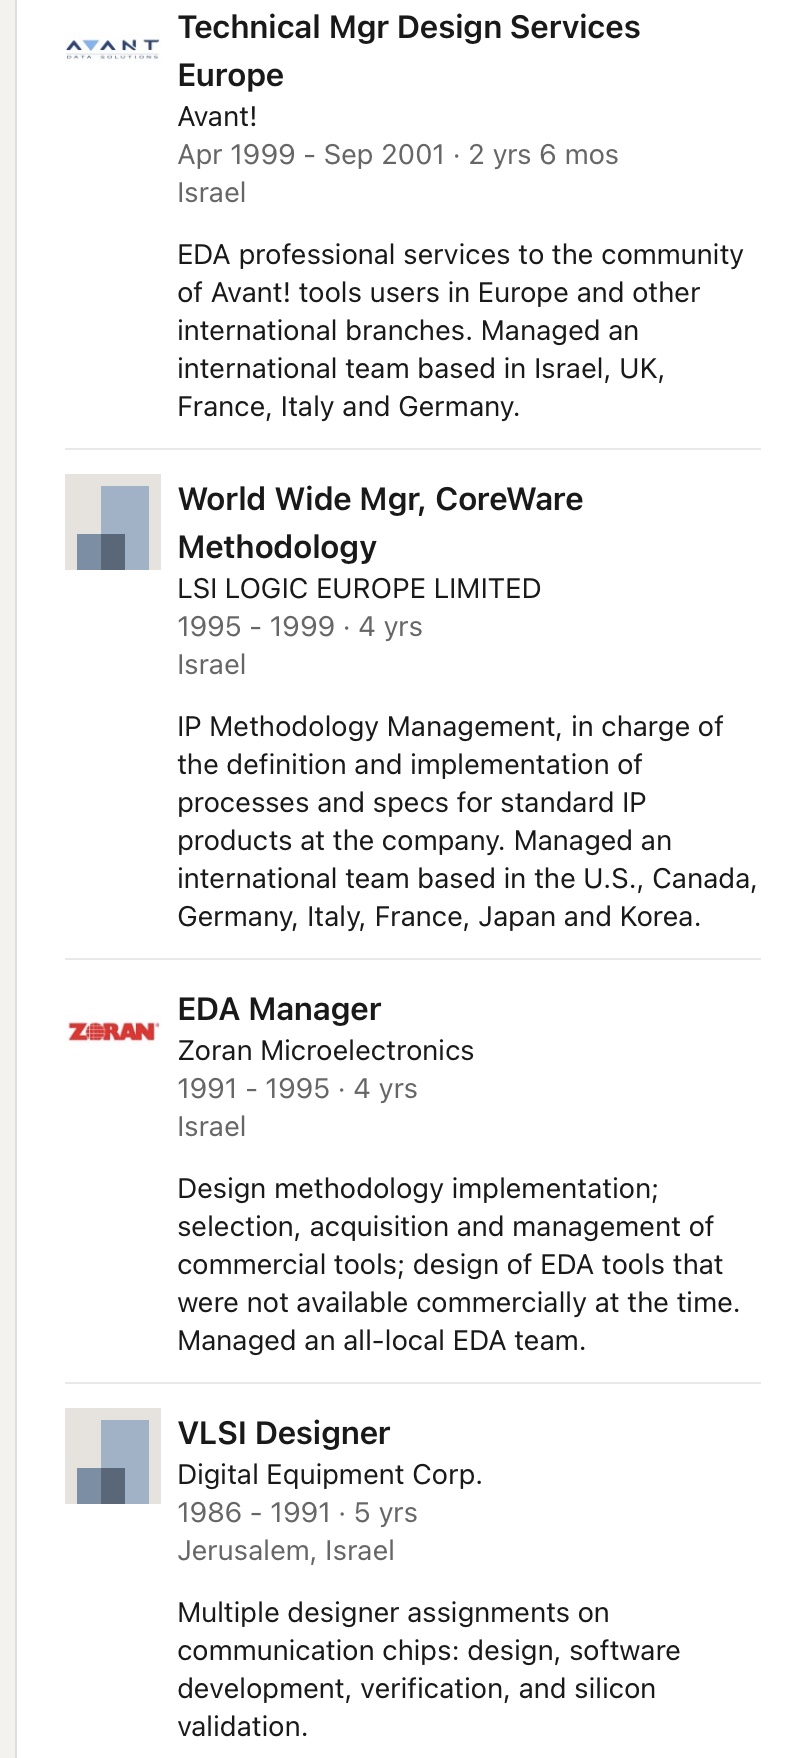
Task: Open the EDA Manager job title
Action: [279, 1009]
